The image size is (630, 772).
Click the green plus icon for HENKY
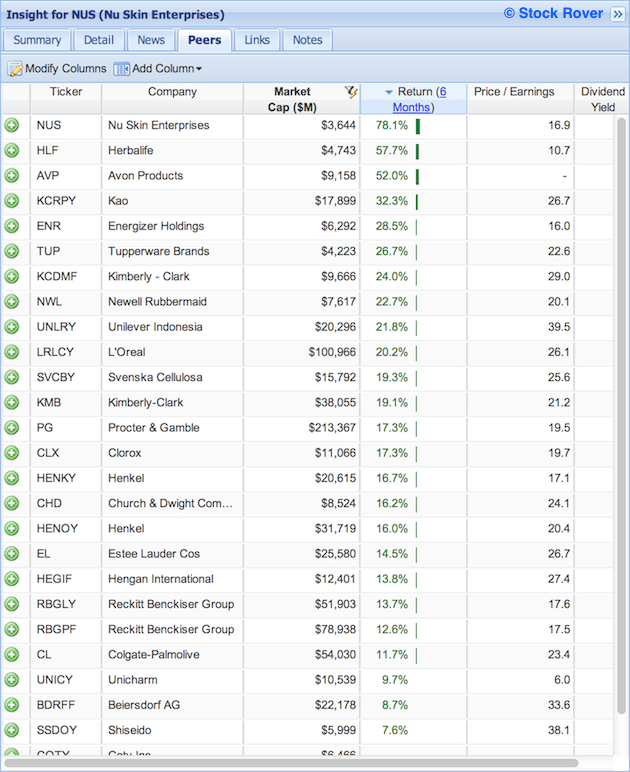point(11,478)
